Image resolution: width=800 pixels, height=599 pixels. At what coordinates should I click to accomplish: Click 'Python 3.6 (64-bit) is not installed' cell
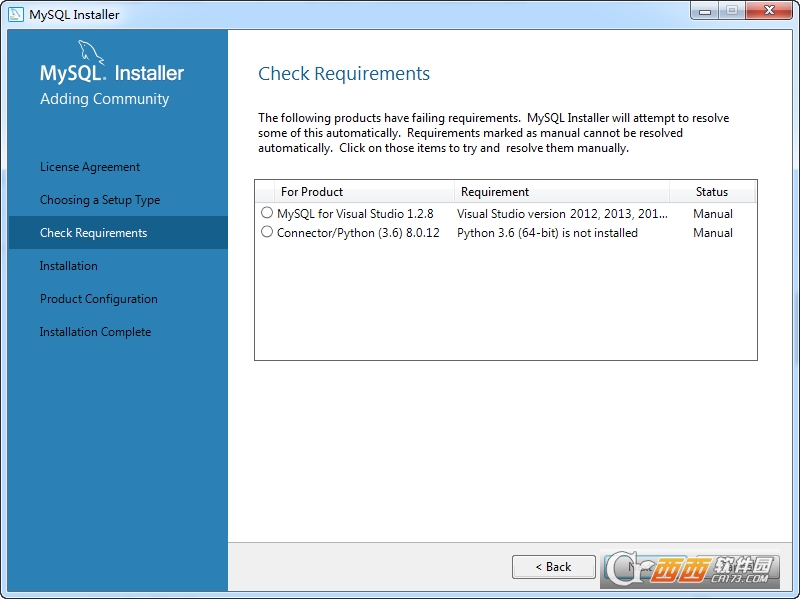547,233
